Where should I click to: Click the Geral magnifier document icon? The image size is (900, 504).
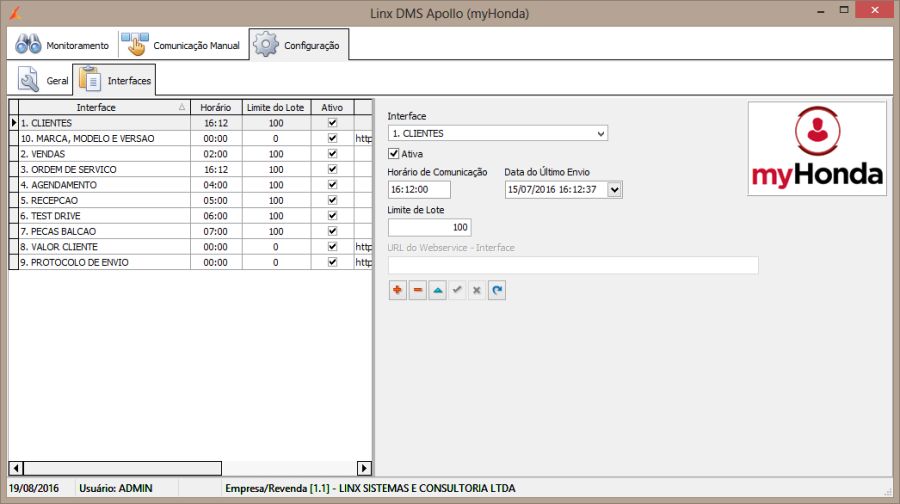pyautogui.click(x=28, y=80)
